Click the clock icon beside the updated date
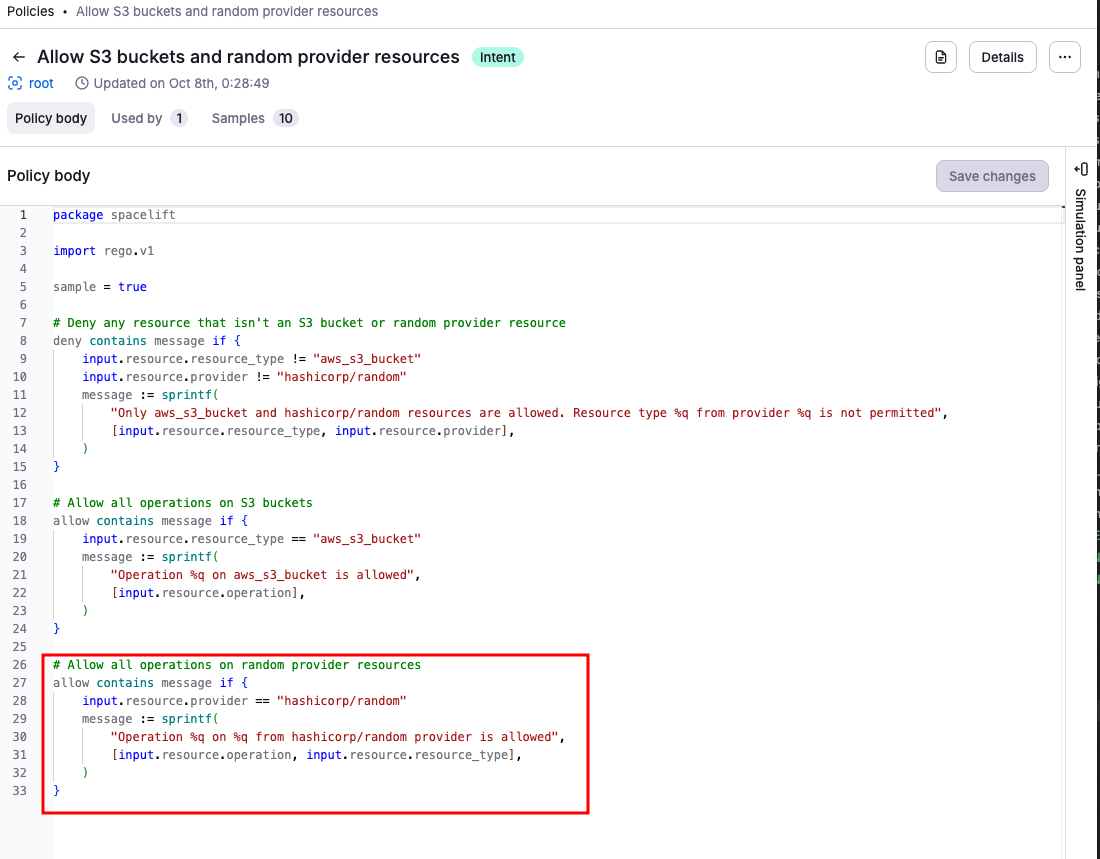This screenshot has width=1100, height=859. click(82, 83)
